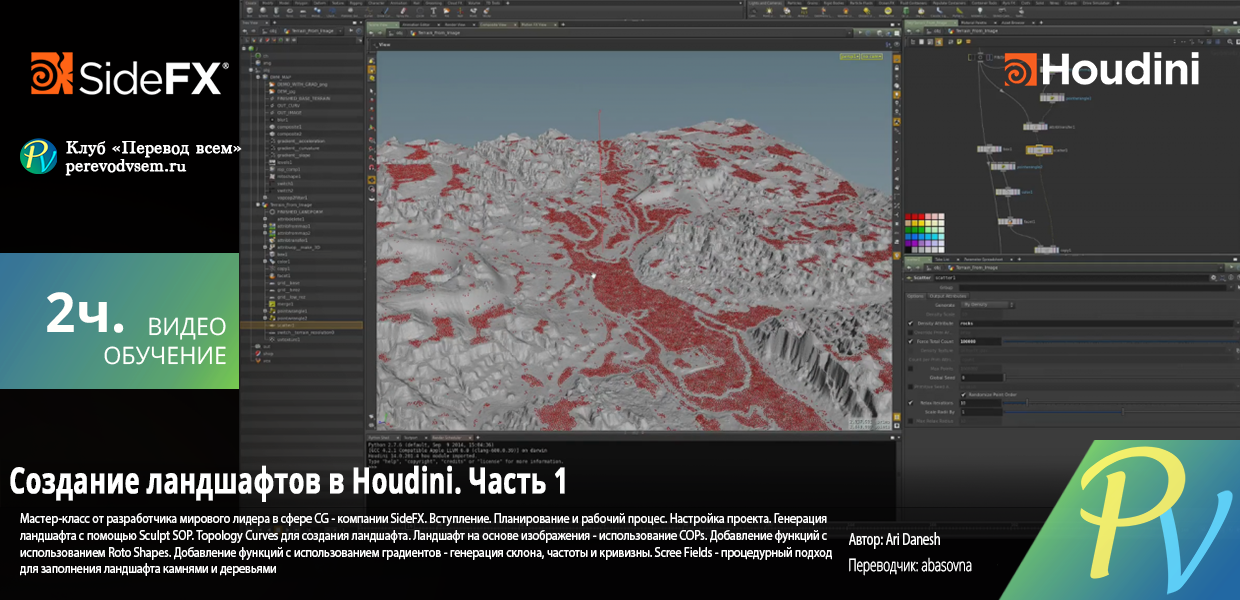Select the Font shelf tool

click(x=433, y=11)
